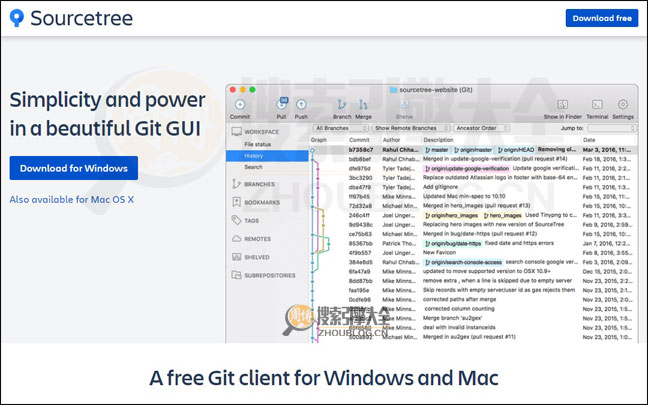This screenshot has height=405, width=648.
Task: Select commit 'deal with invalid instanceids'
Action: coord(459,327)
